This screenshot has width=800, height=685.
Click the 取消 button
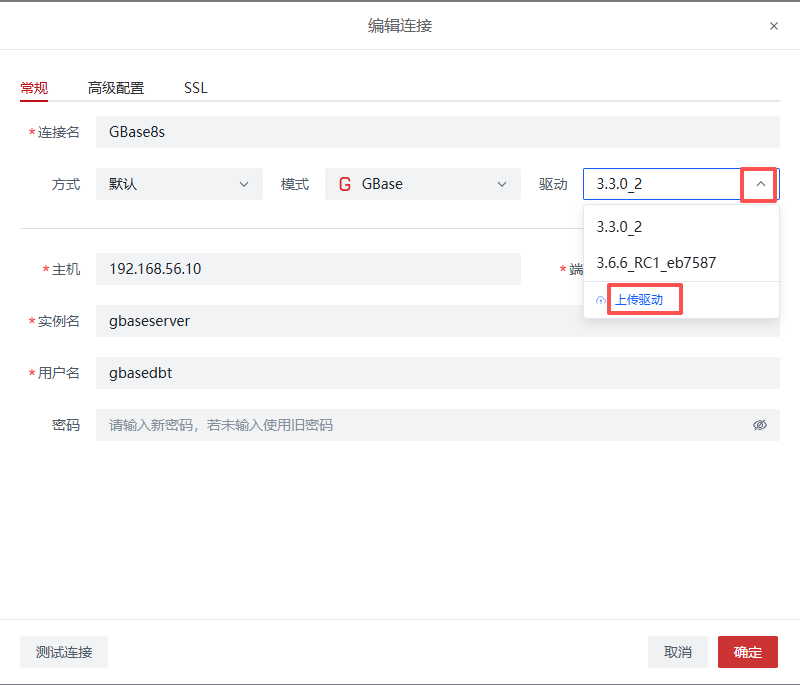[x=678, y=652]
